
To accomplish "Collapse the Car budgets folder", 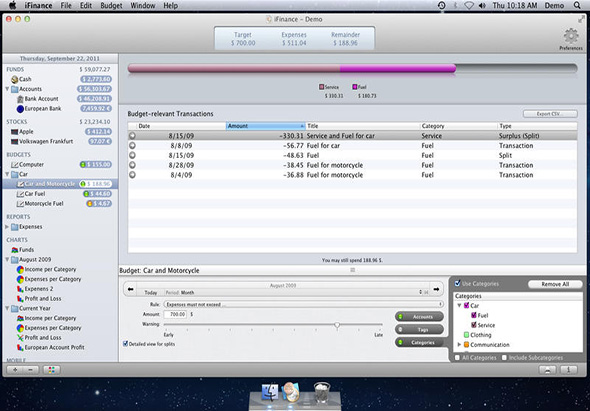I will 7,174.
